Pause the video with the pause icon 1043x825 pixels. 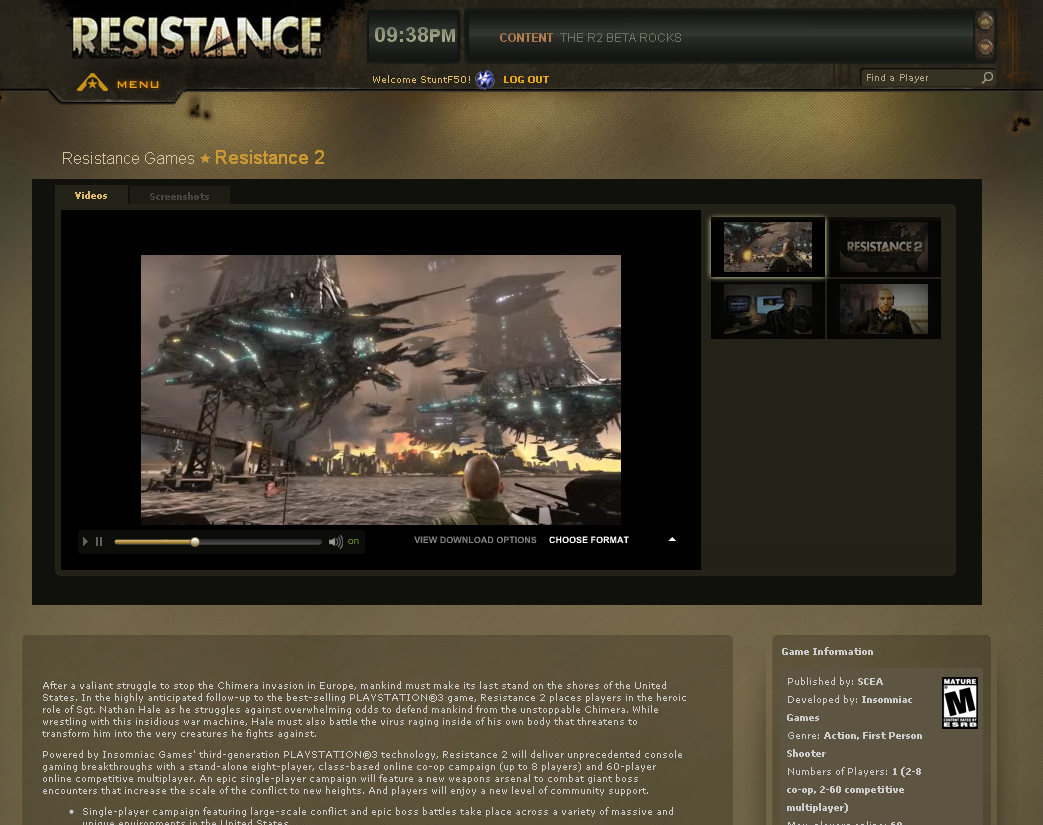click(99, 542)
